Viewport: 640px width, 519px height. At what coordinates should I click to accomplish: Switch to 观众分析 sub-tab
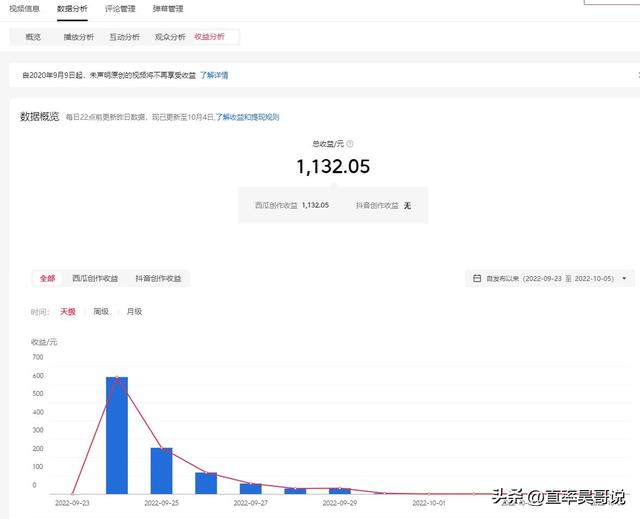pyautogui.click(x=170, y=37)
